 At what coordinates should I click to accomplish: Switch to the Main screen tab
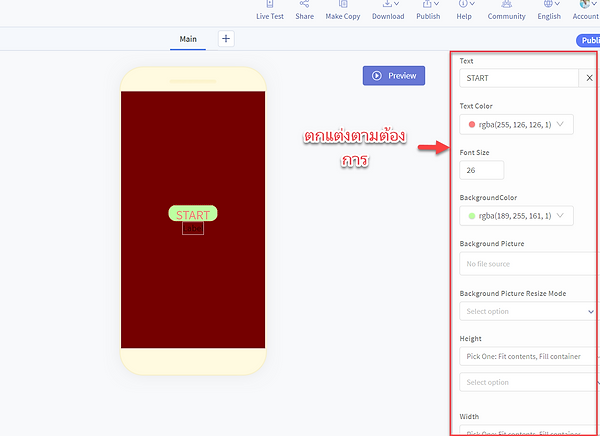click(188, 39)
